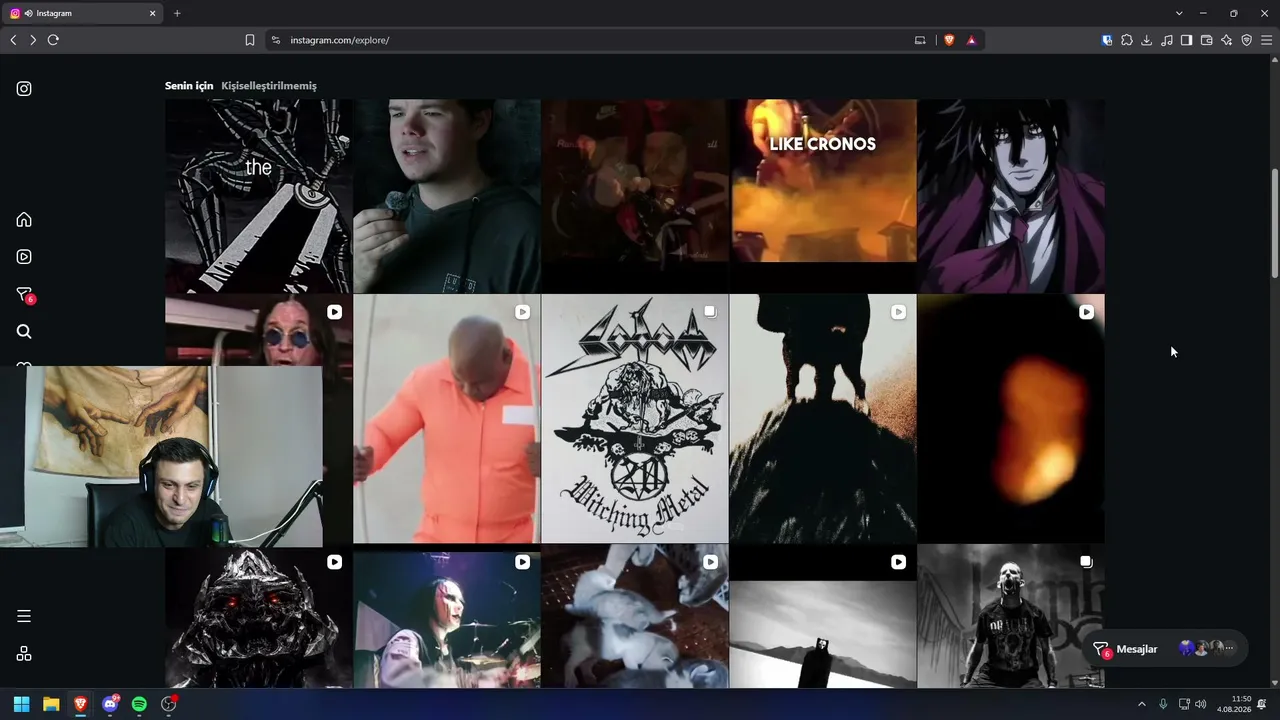Open the taskbar clock and calendar
The width and height of the screenshot is (1280, 720).
(x=1234, y=704)
